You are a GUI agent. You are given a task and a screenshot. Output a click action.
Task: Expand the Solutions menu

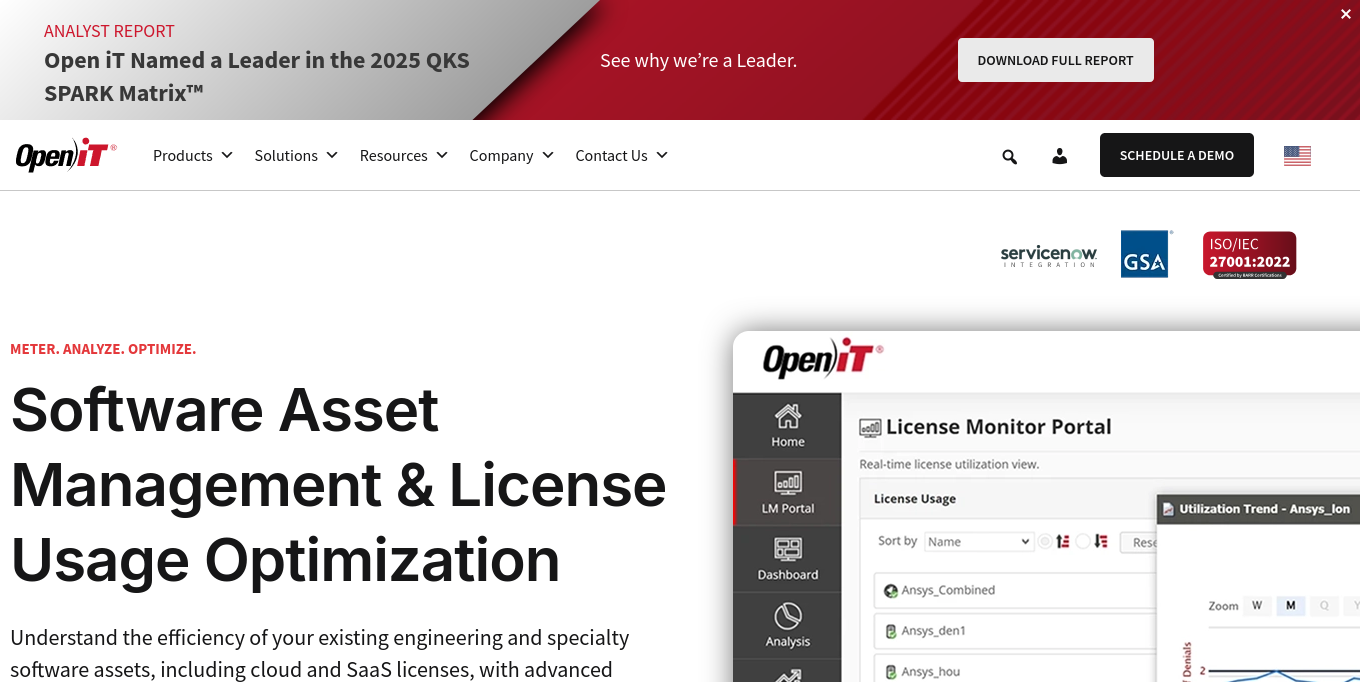(296, 155)
